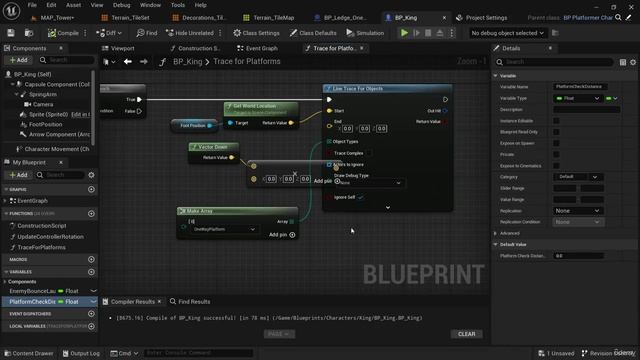This screenshot has height=360, width=640.
Task: Start Simulation mode
Action: tap(365, 33)
